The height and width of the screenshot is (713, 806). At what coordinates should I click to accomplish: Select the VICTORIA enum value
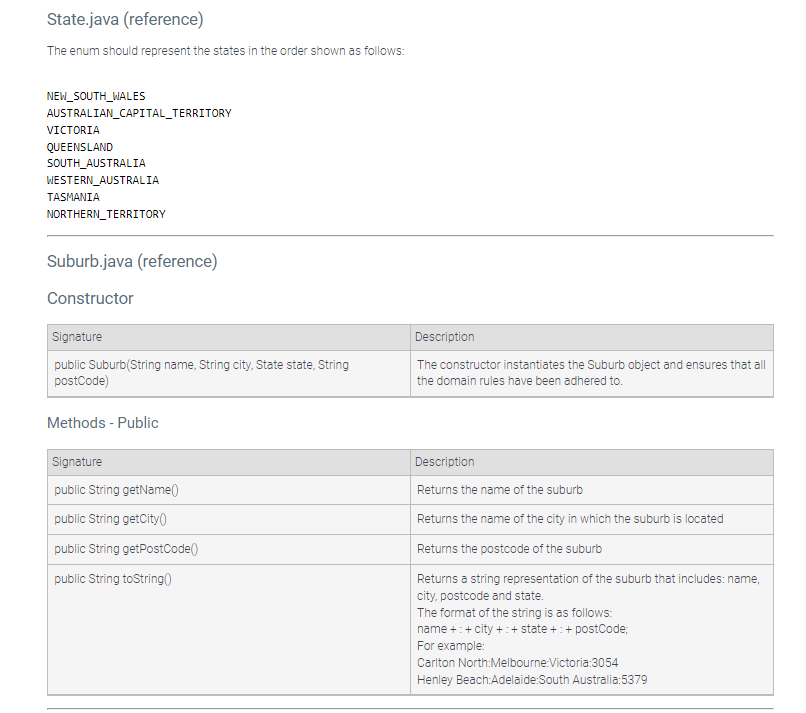(x=73, y=130)
